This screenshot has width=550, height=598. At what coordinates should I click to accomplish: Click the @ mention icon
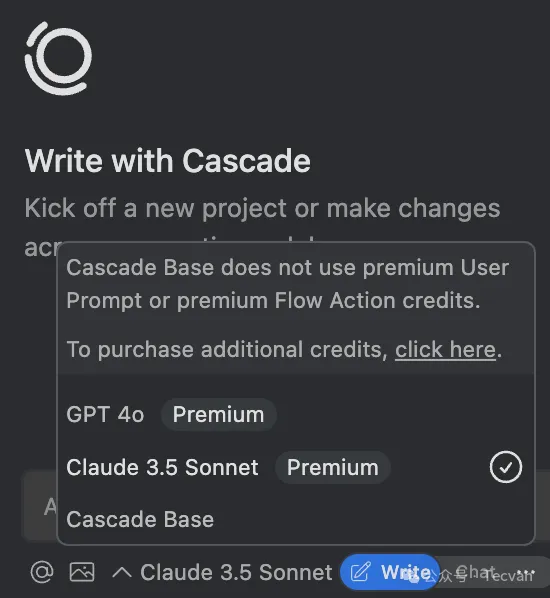point(42,572)
